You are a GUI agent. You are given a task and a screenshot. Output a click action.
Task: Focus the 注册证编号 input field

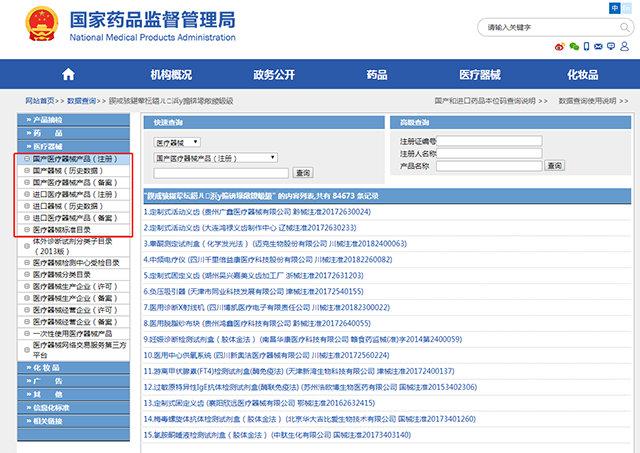[489, 141]
